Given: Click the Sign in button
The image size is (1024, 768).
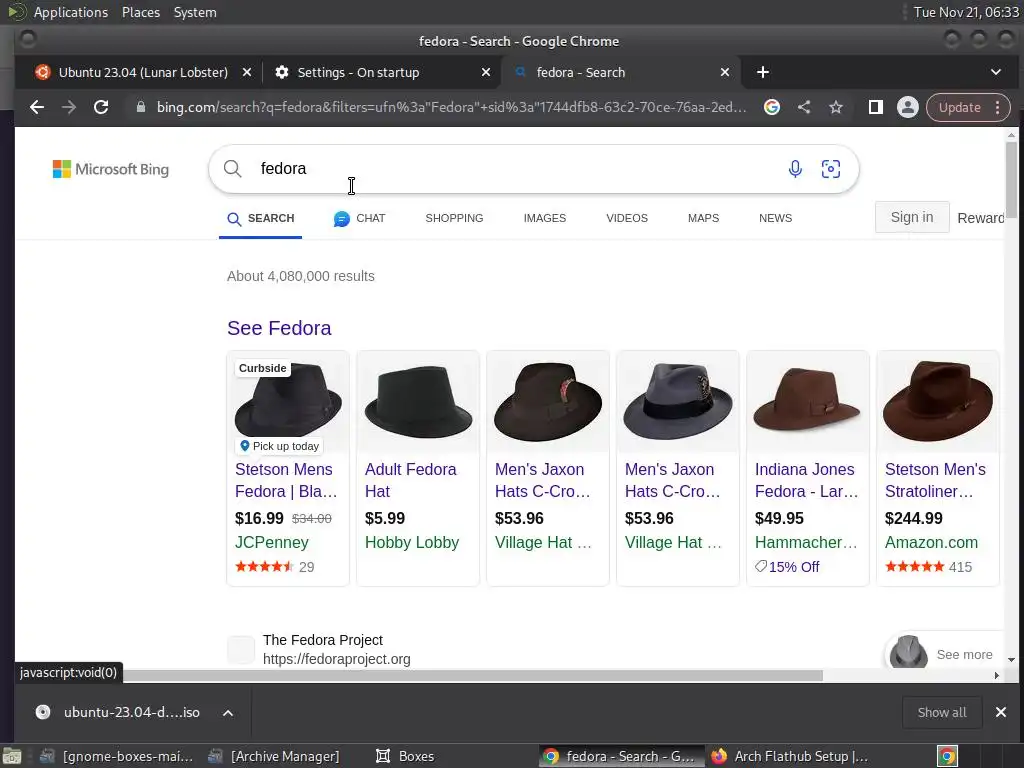Looking at the screenshot, I should [912, 217].
